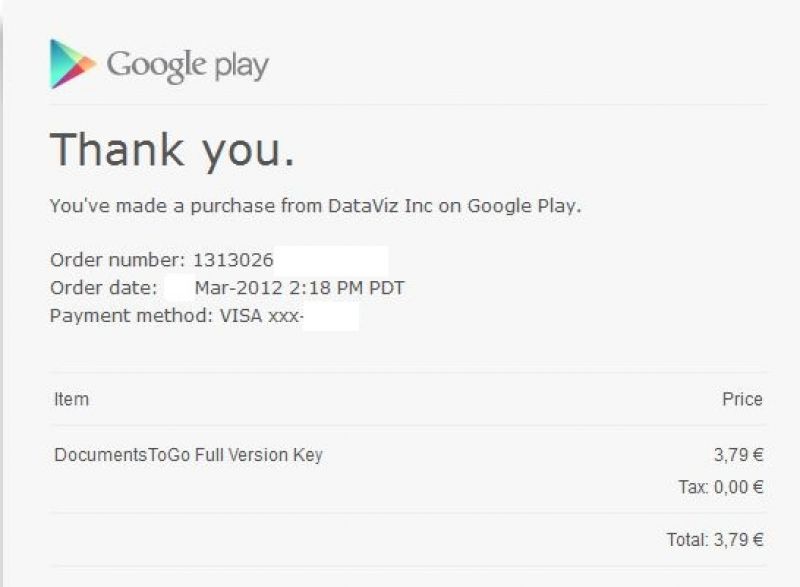This screenshot has height=587, width=800.
Task: Click the redacted VISA card digits box
Action: [x=331, y=316]
